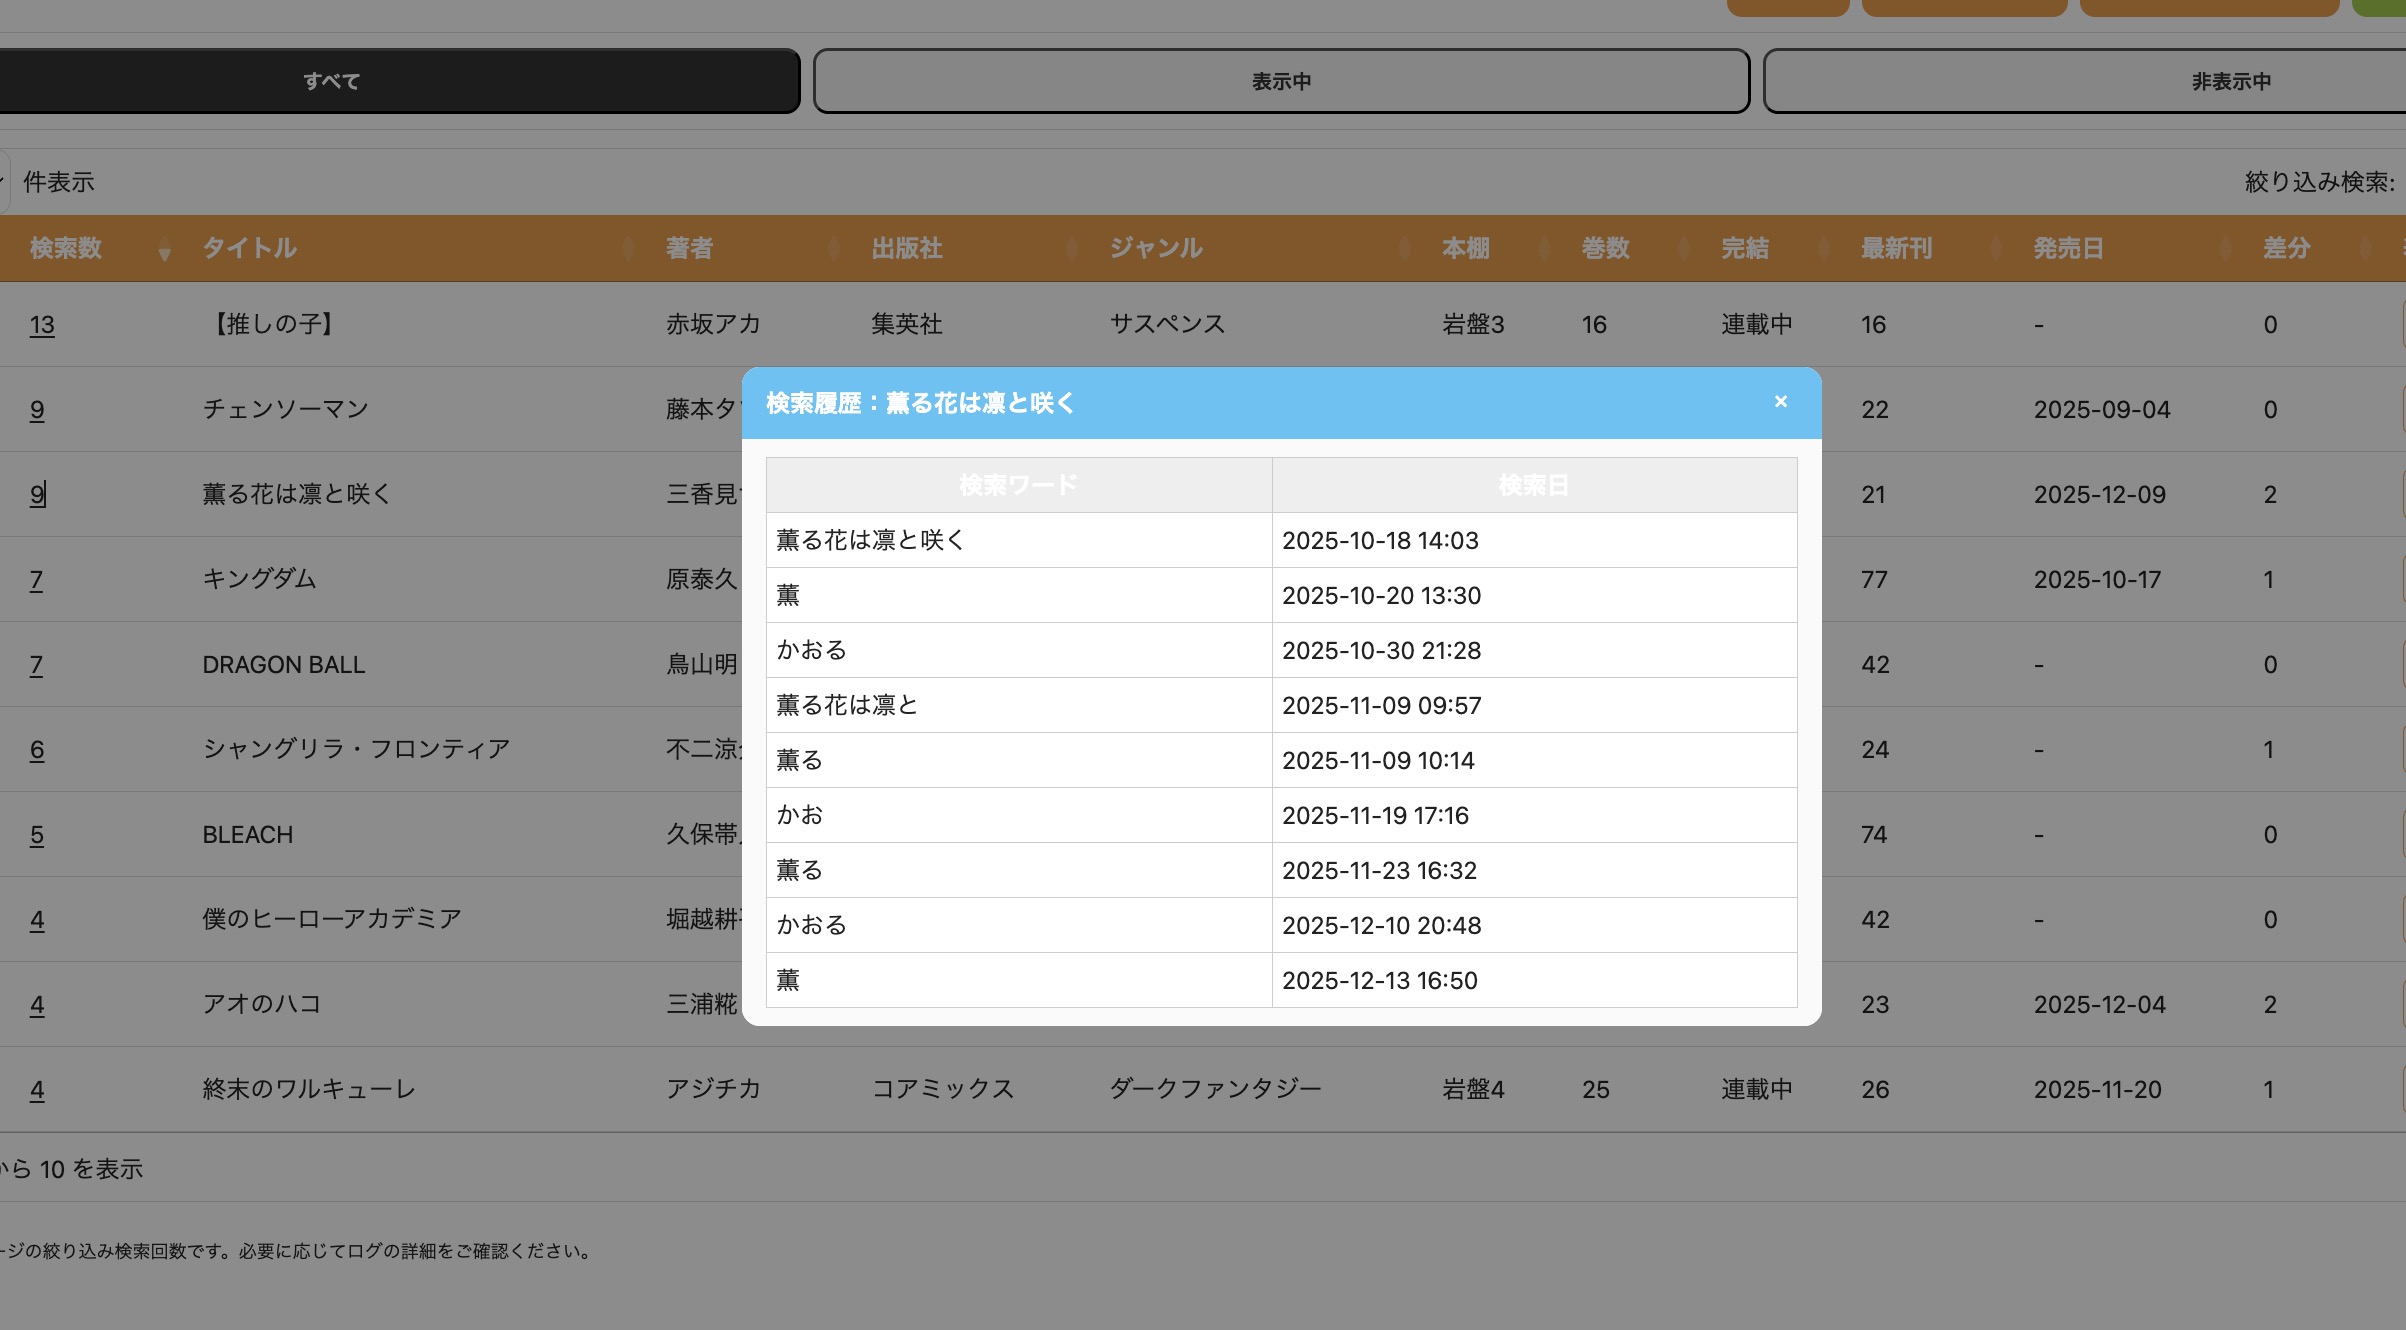
Task: Sort table by 出版社 column
Action: pyautogui.click(x=906, y=248)
